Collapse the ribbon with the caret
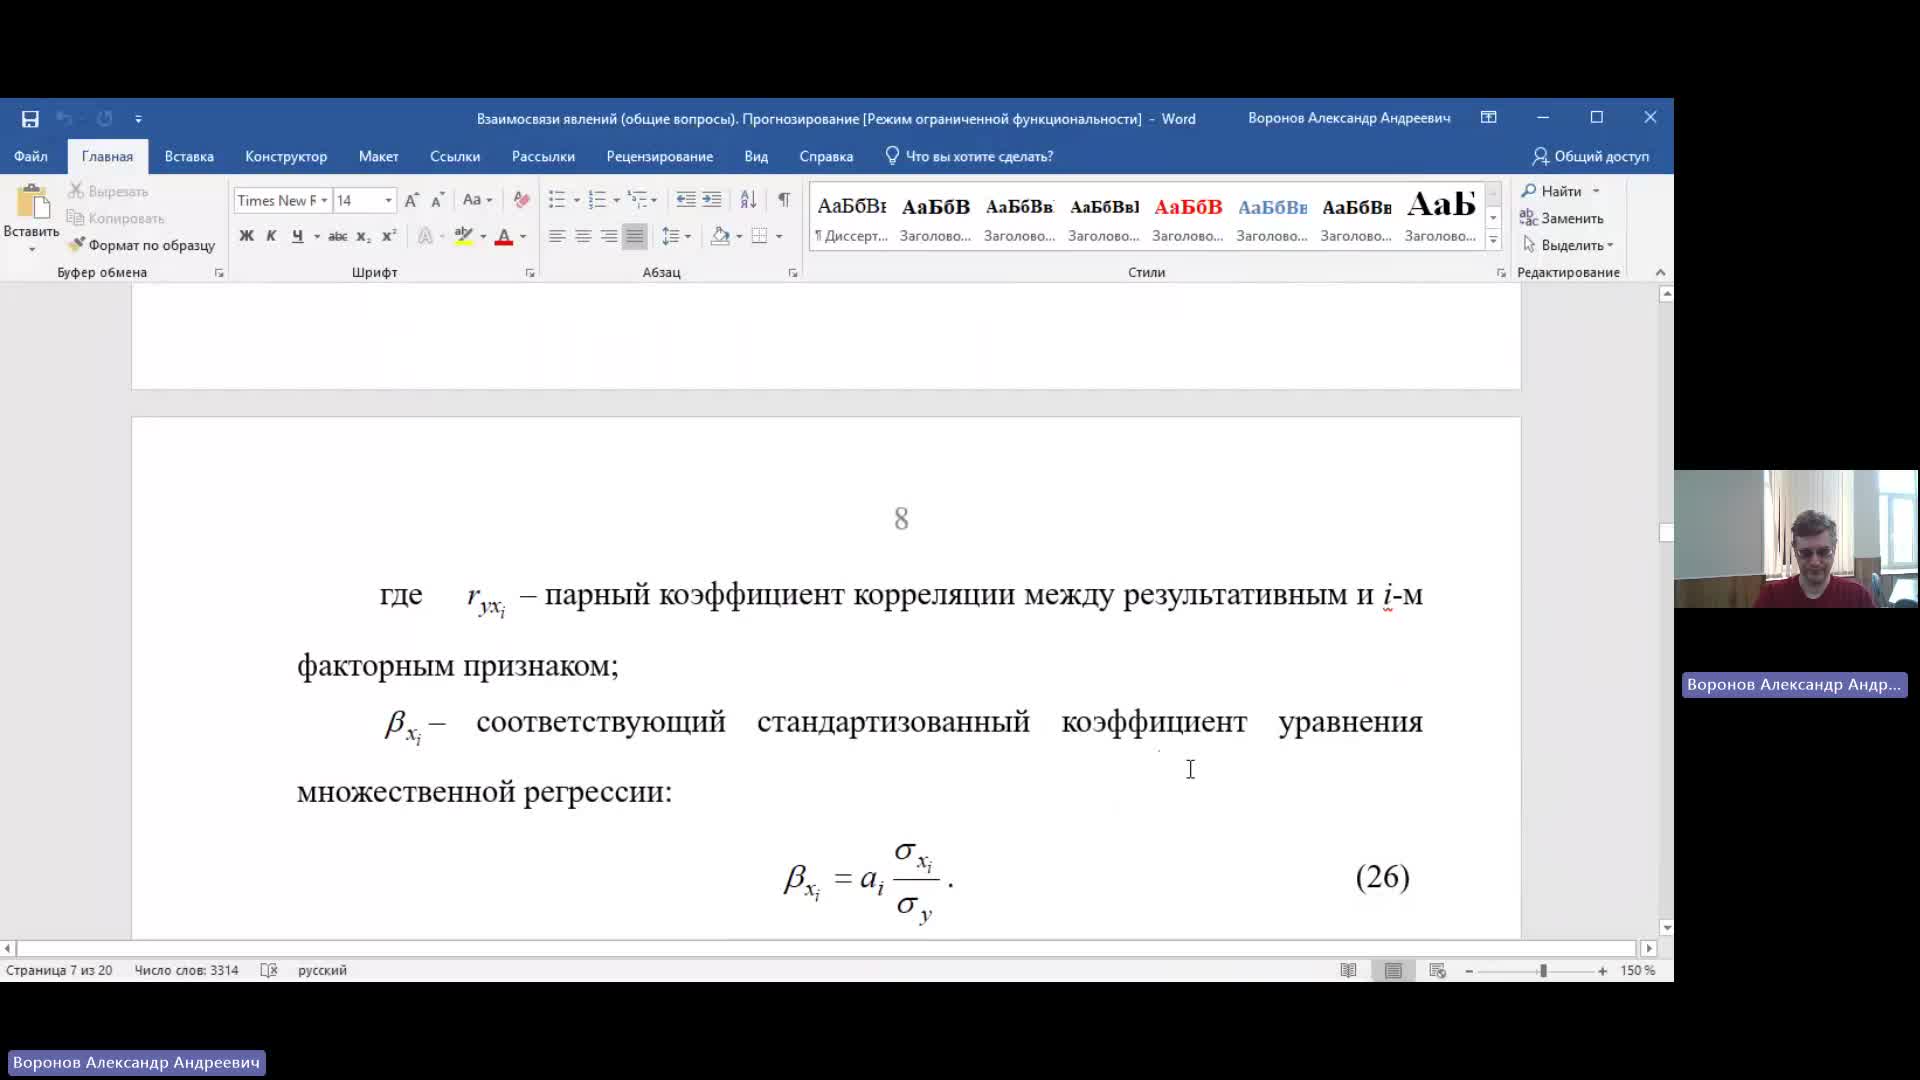Image resolution: width=1920 pixels, height=1080 pixels. [x=1660, y=273]
